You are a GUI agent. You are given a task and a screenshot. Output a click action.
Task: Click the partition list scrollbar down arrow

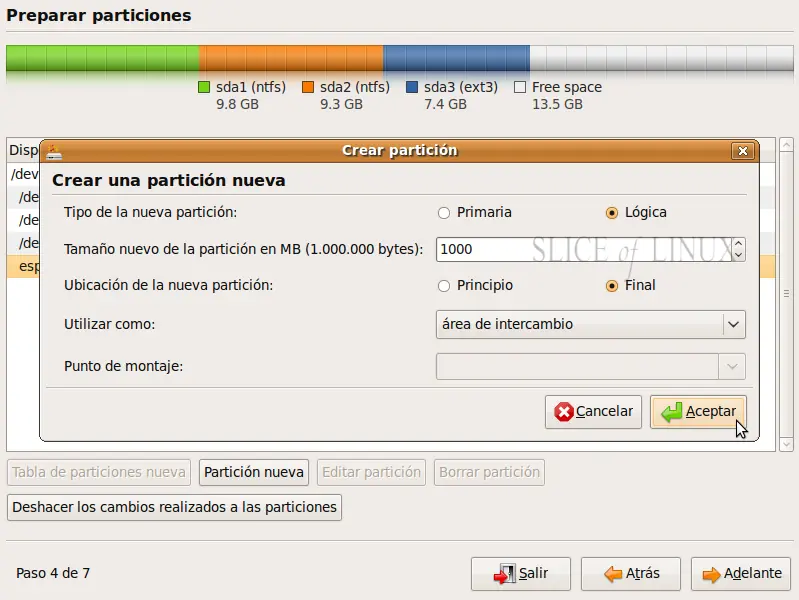pos(786,445)
